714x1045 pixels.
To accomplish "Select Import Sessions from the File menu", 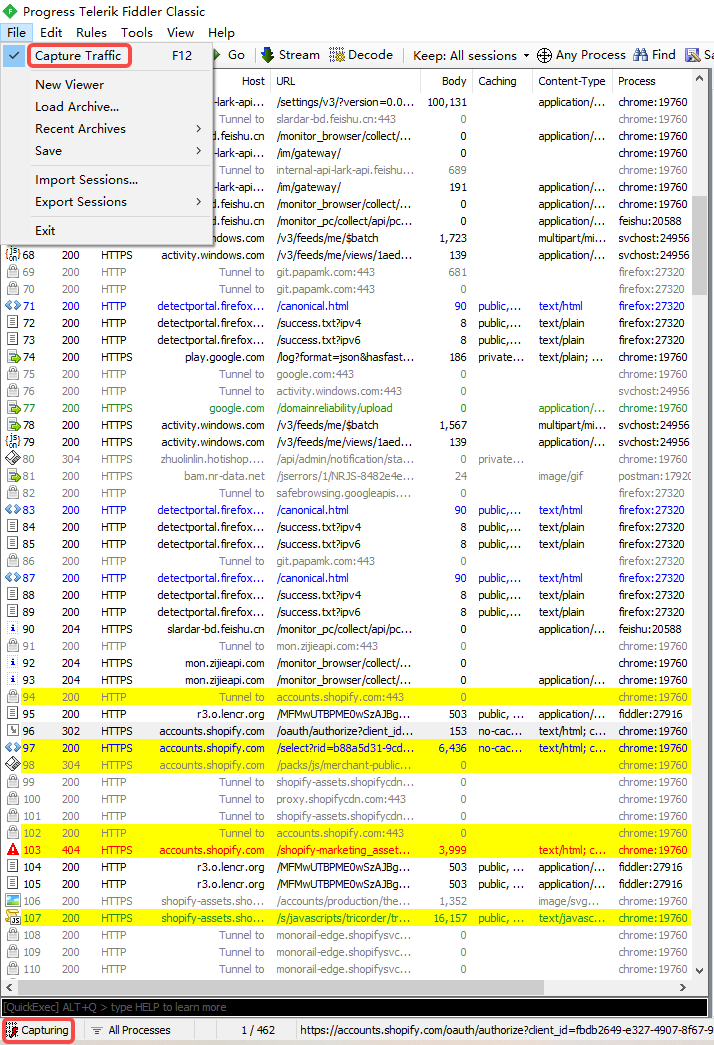I will (x=86, y=180).
